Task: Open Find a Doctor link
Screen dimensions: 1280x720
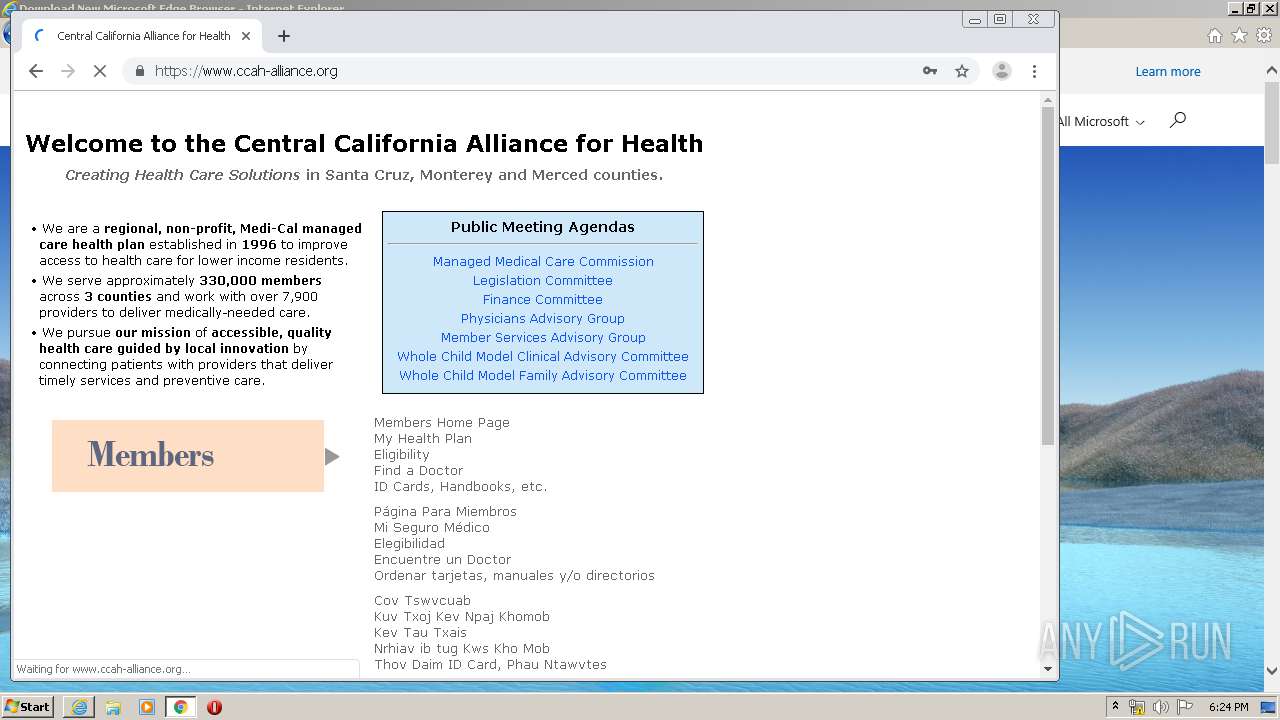Action: 419,471
